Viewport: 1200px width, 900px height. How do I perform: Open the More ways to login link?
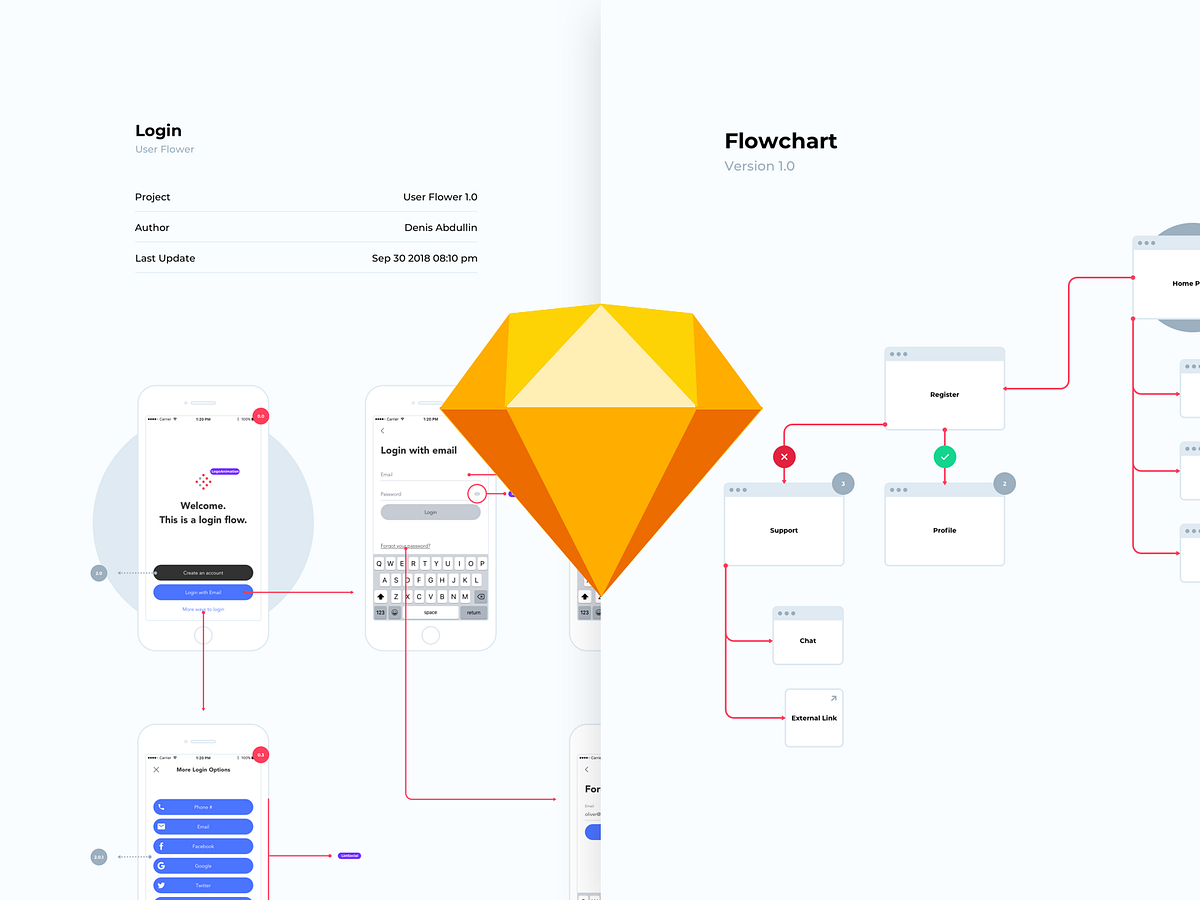pos(203,609)
